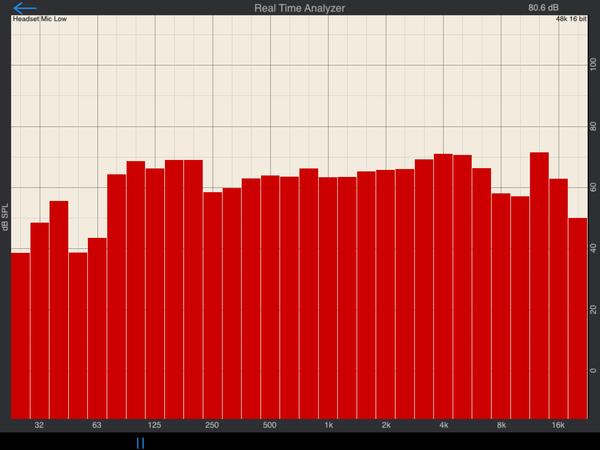
Task: Tap the 8k frequency label
Action: click(x=501, y=425)
